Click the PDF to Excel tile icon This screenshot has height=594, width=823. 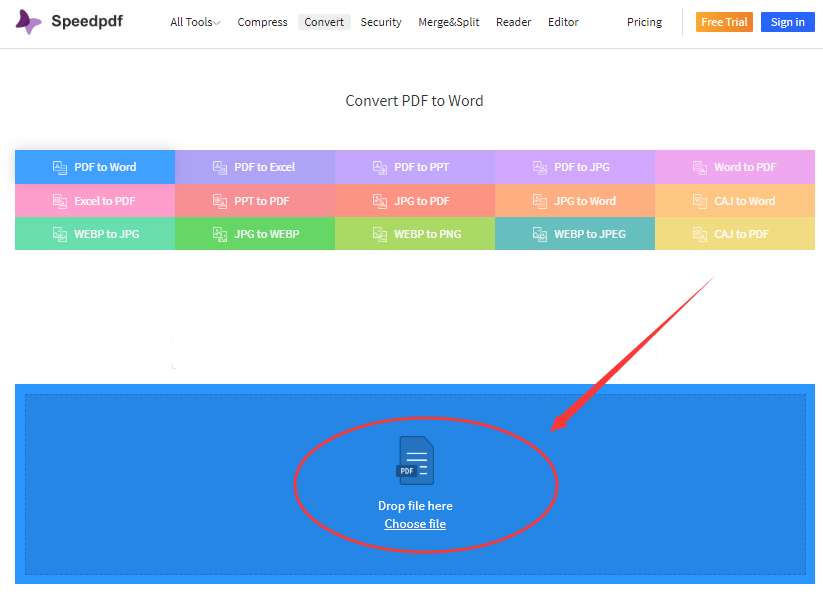tap(220, 167)
